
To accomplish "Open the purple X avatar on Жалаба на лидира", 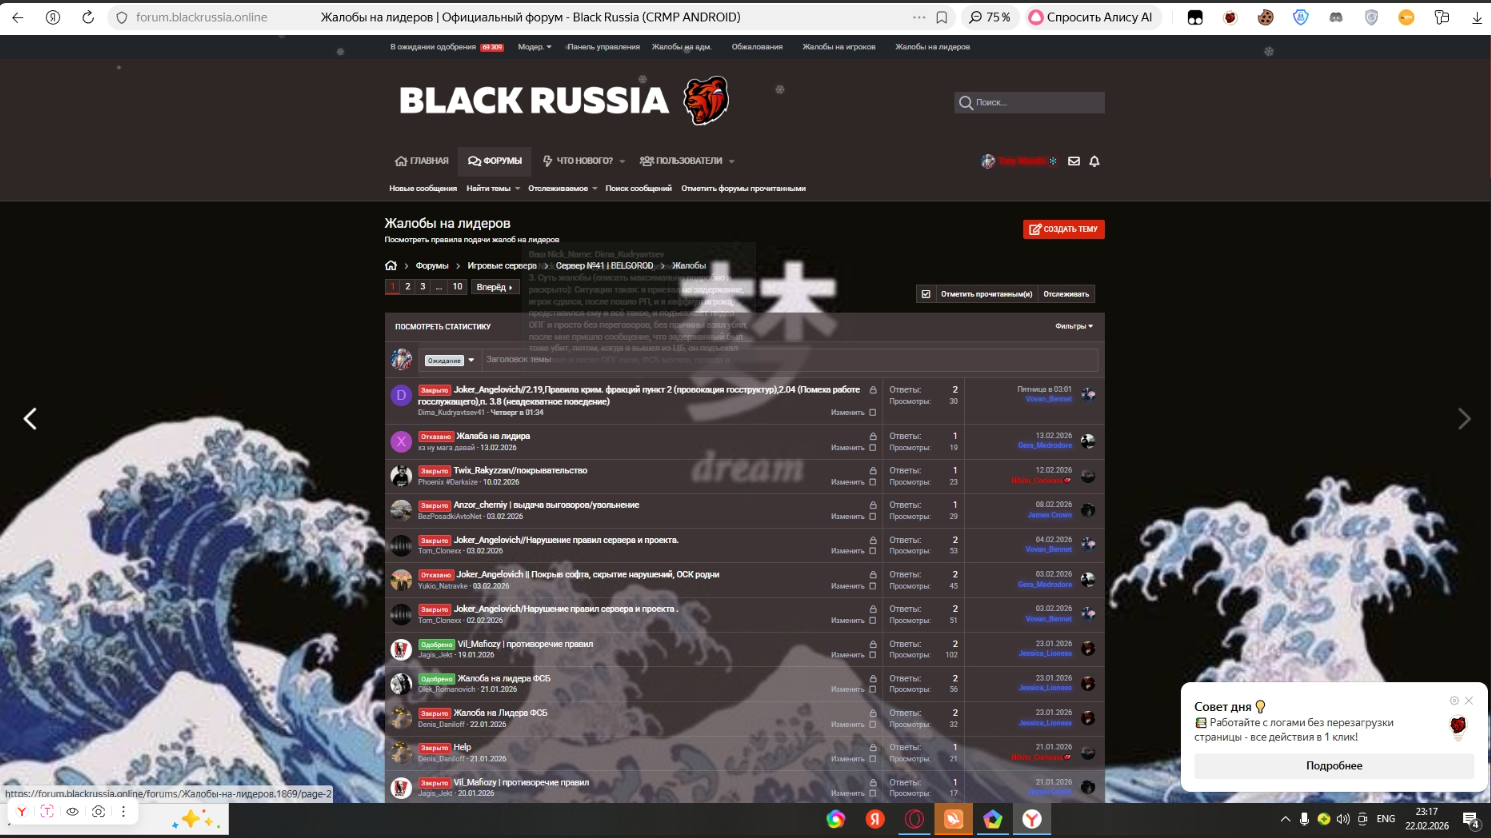I will point(401,441).
